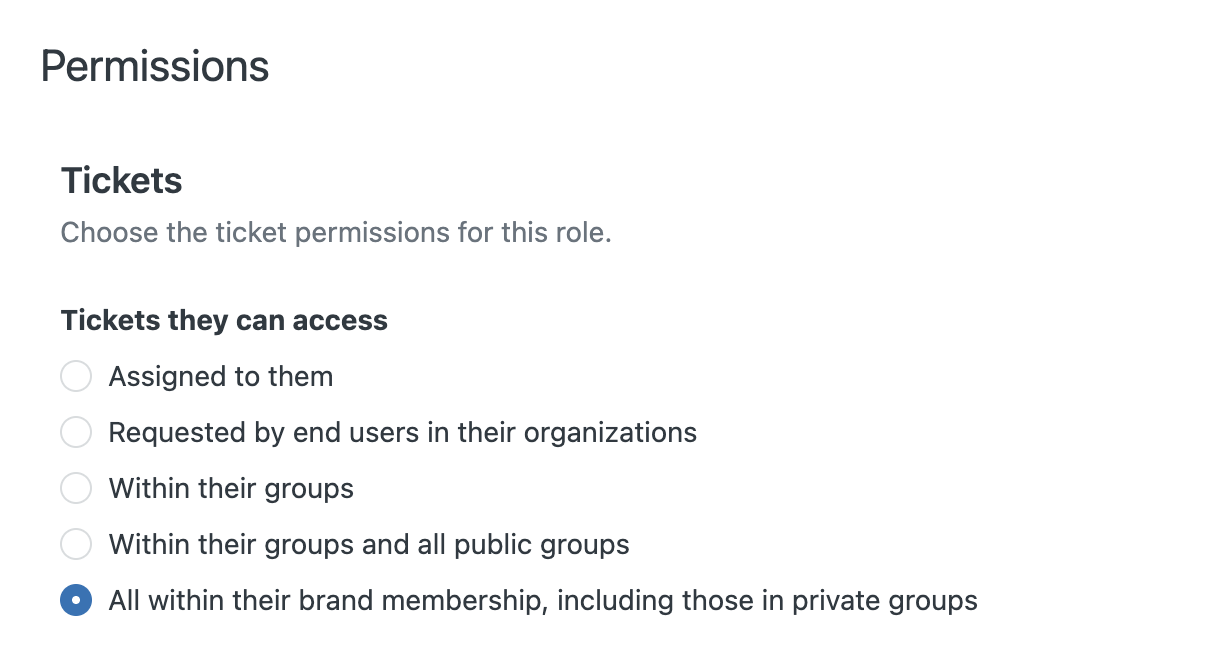The width and height of the screenshot is (1222, 658).
Task: Click the 'Tickets' section heading
Action: click(121, 180)
